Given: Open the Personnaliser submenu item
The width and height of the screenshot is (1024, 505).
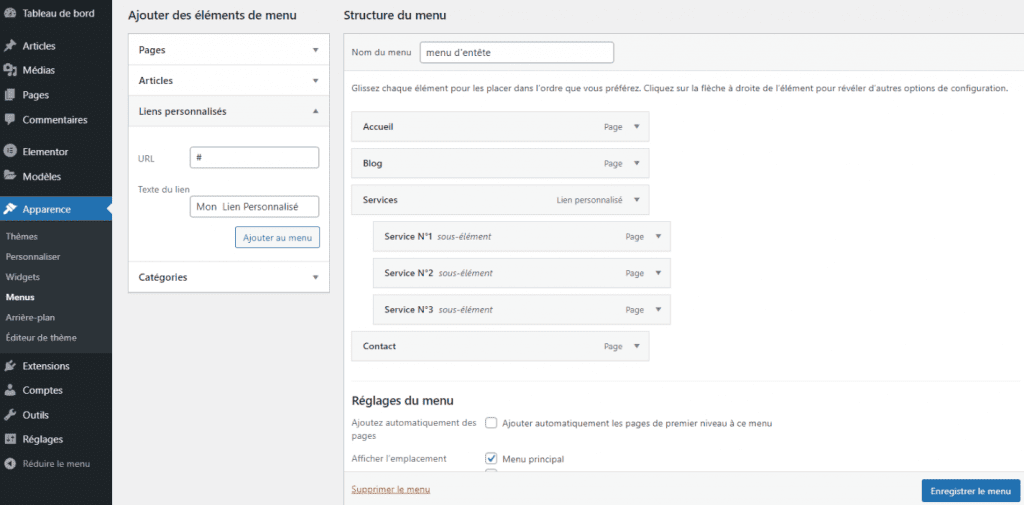Looking at the screenshot, I should [x=33, y=257].
